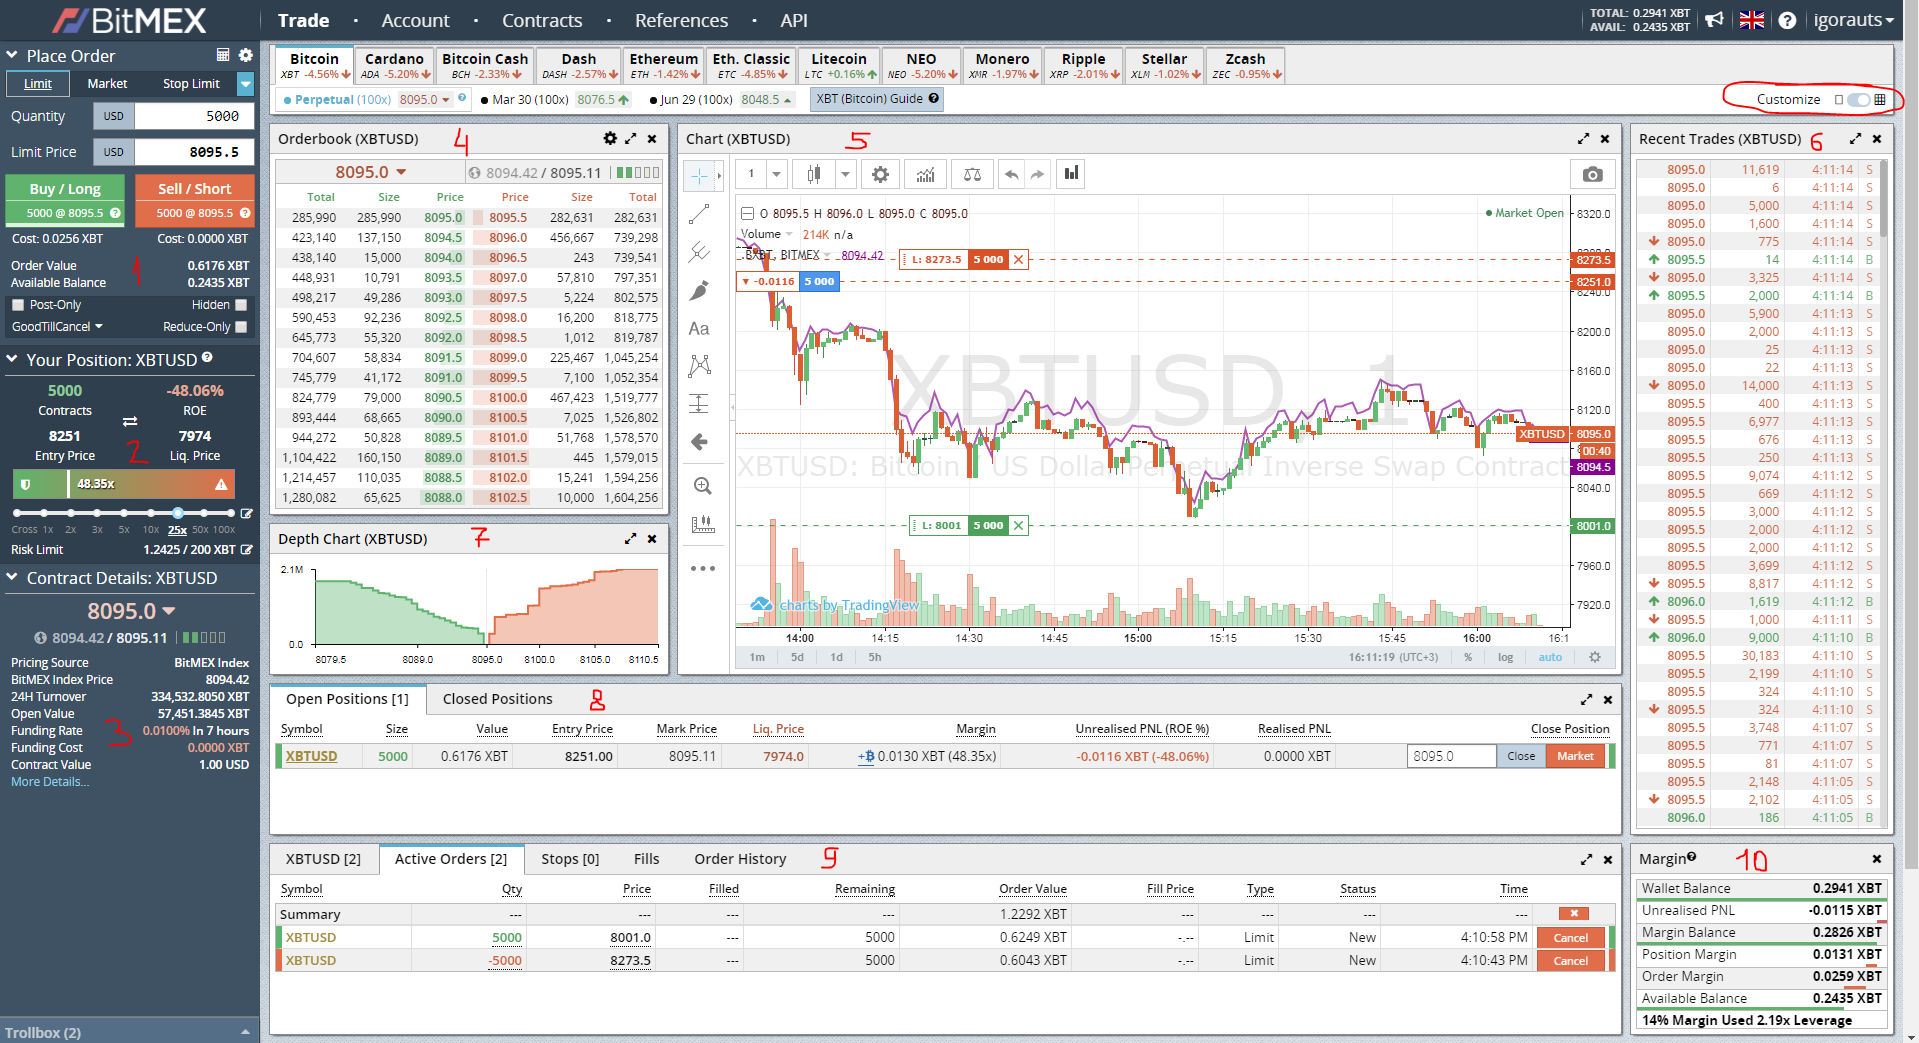1919x1043 pixels.
Task: Open the XBT (Bitcoin) Guide
Action: click(877, 99)
